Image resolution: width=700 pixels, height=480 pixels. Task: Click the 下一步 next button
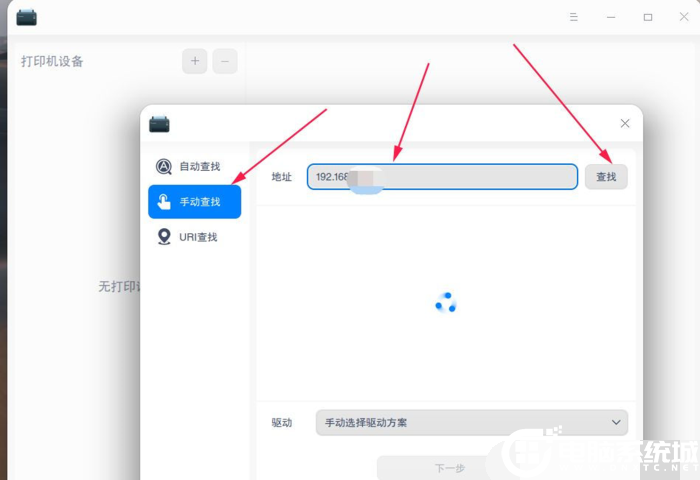[449, 468]
